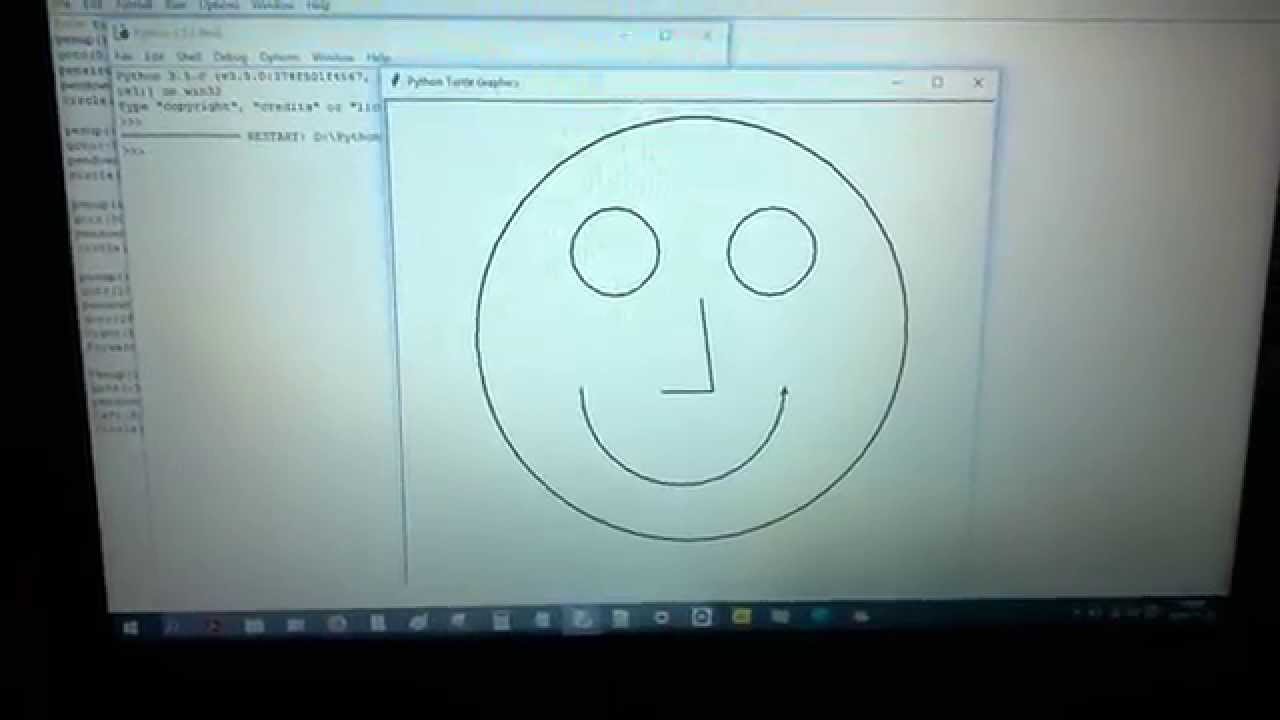Close the Python Shell window
Image resolution: width=1280 pixels, height=720 pixels.
(707, 36)
